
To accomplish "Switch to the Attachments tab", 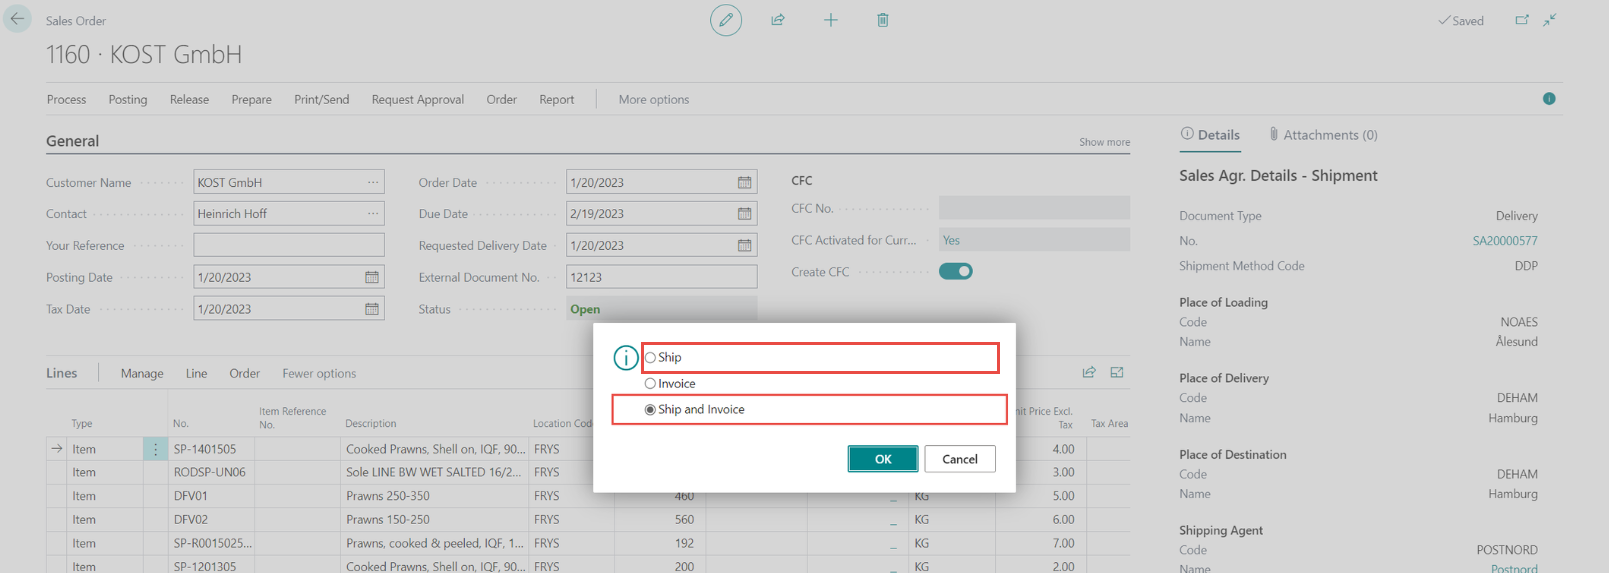I will pyautogui.click(x=1323, y=135).
